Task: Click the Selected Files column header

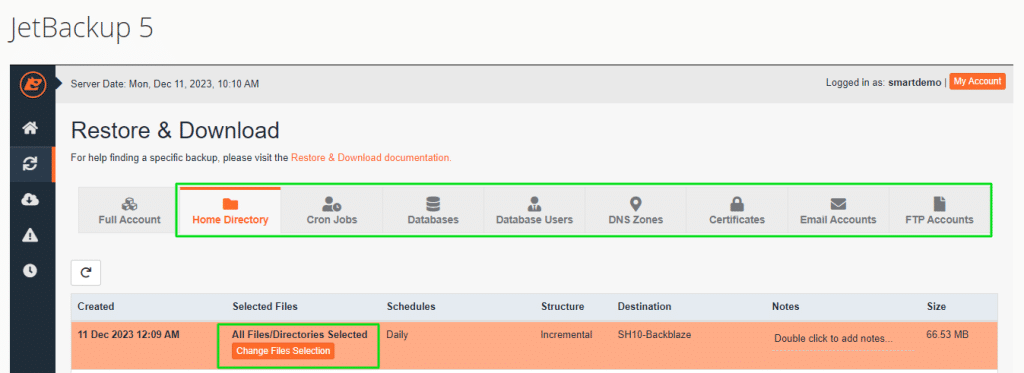Action: pos(264,306)
